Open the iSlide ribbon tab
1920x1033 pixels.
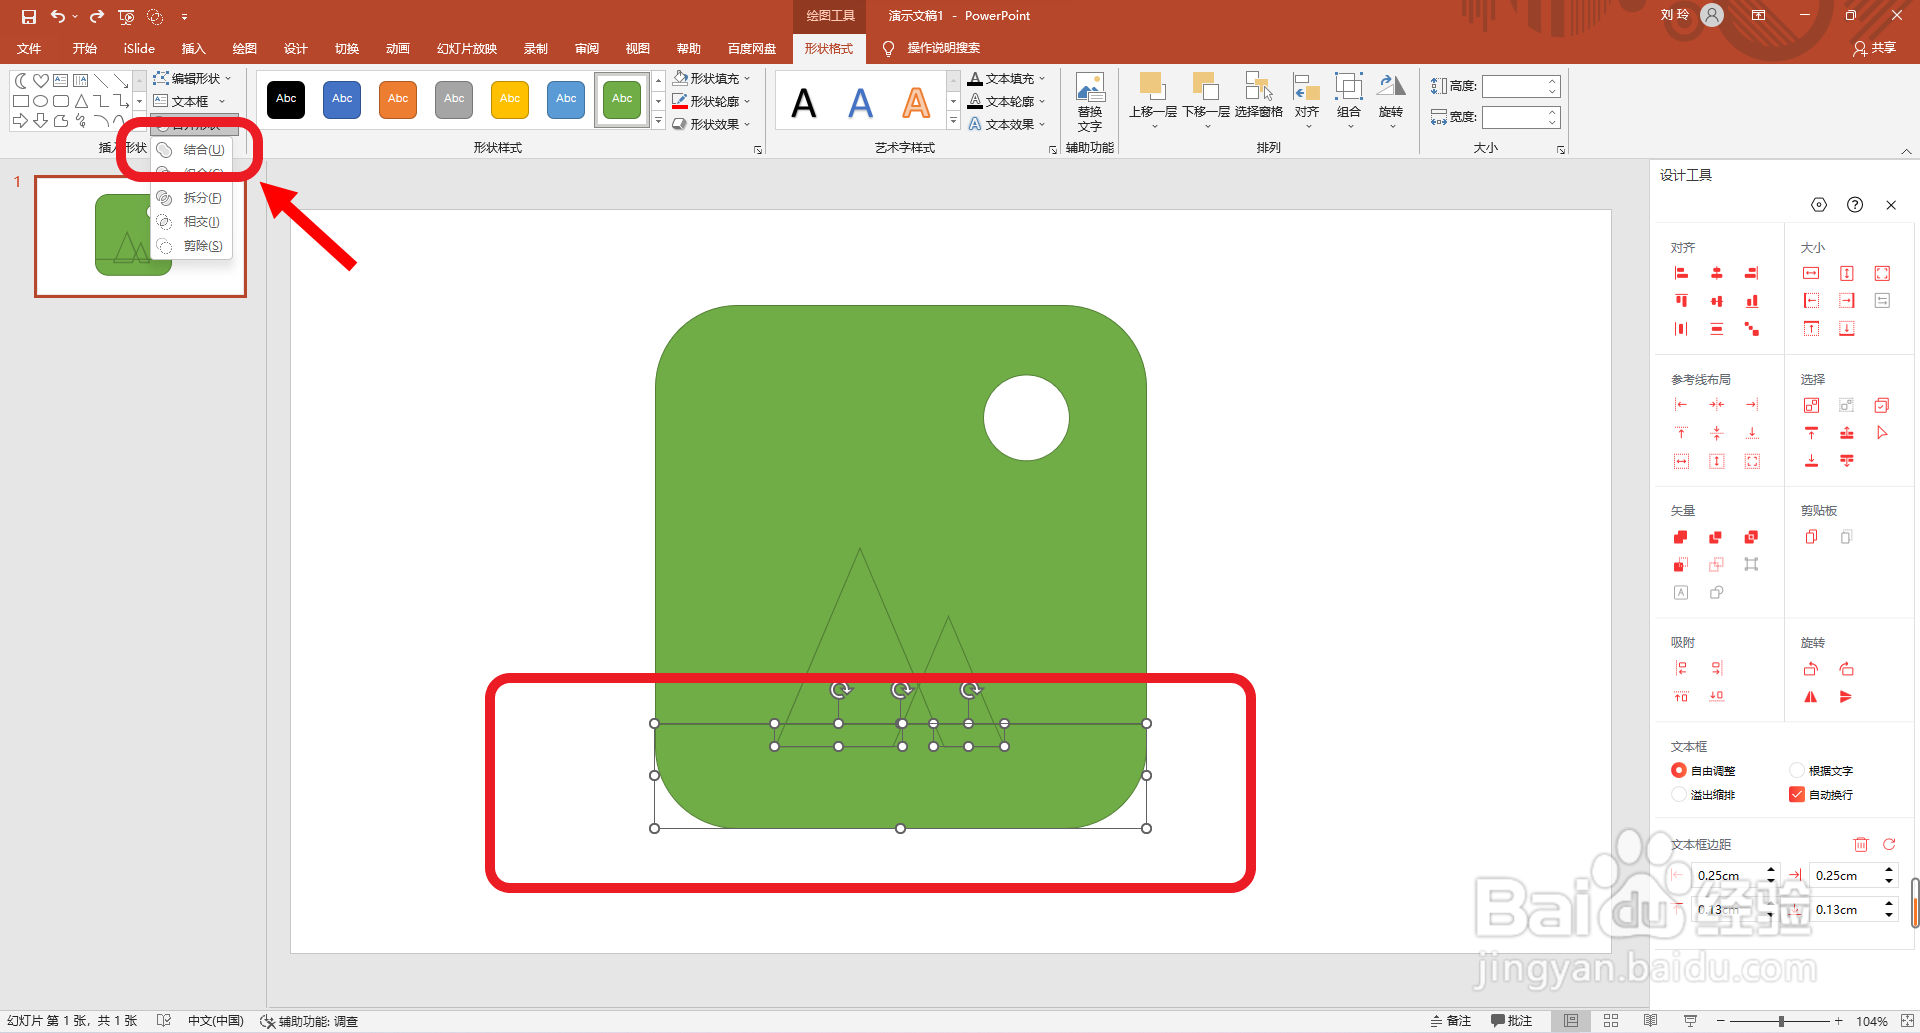(x=139, y=48)
